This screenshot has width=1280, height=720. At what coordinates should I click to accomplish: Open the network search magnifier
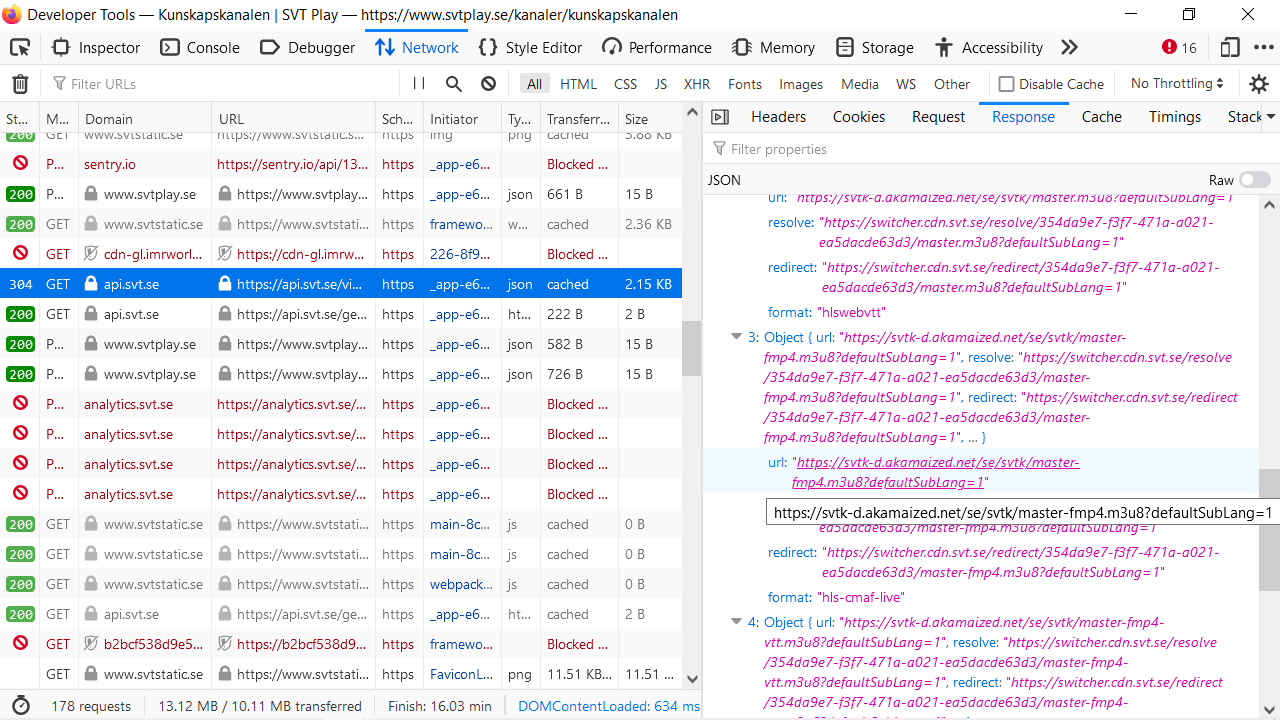tap(454, 84)
